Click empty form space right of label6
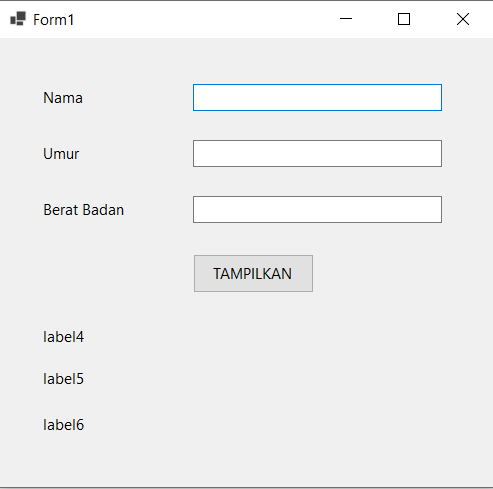The width and height of the screenshot is (493, 489). coord(267,425)
